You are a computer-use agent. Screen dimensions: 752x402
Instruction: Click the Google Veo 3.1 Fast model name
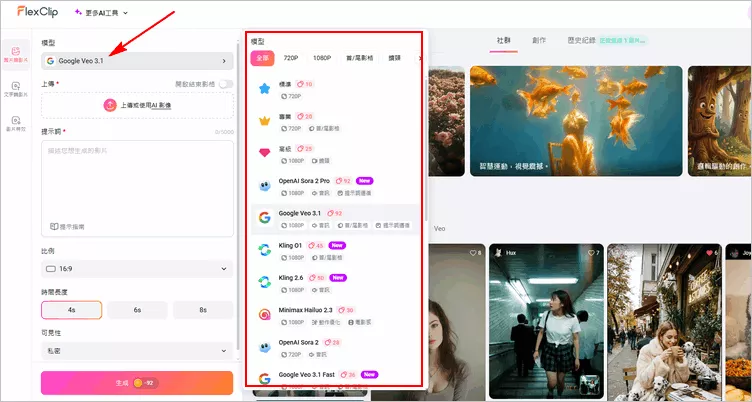(306, 375)
